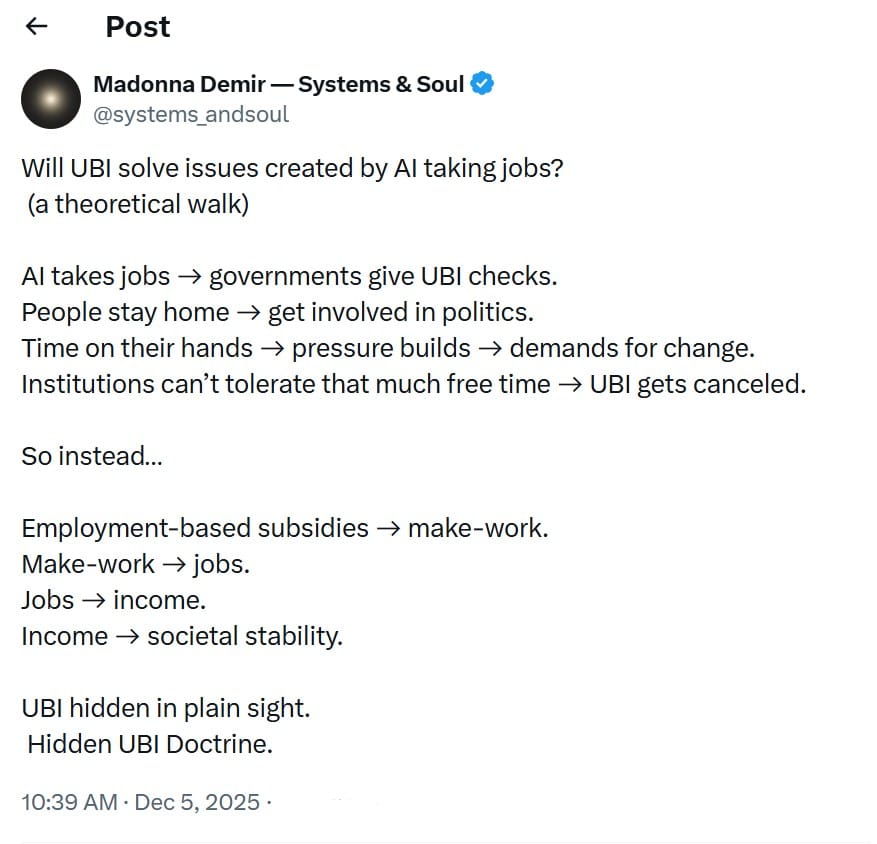Visit the @systems_andsoul handle
The height and width of the screenshot is (844, 877).
point(191,114)
